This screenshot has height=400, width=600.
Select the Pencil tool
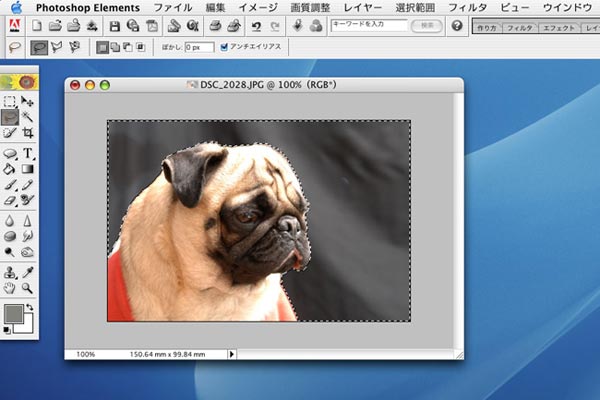(27, 185)
